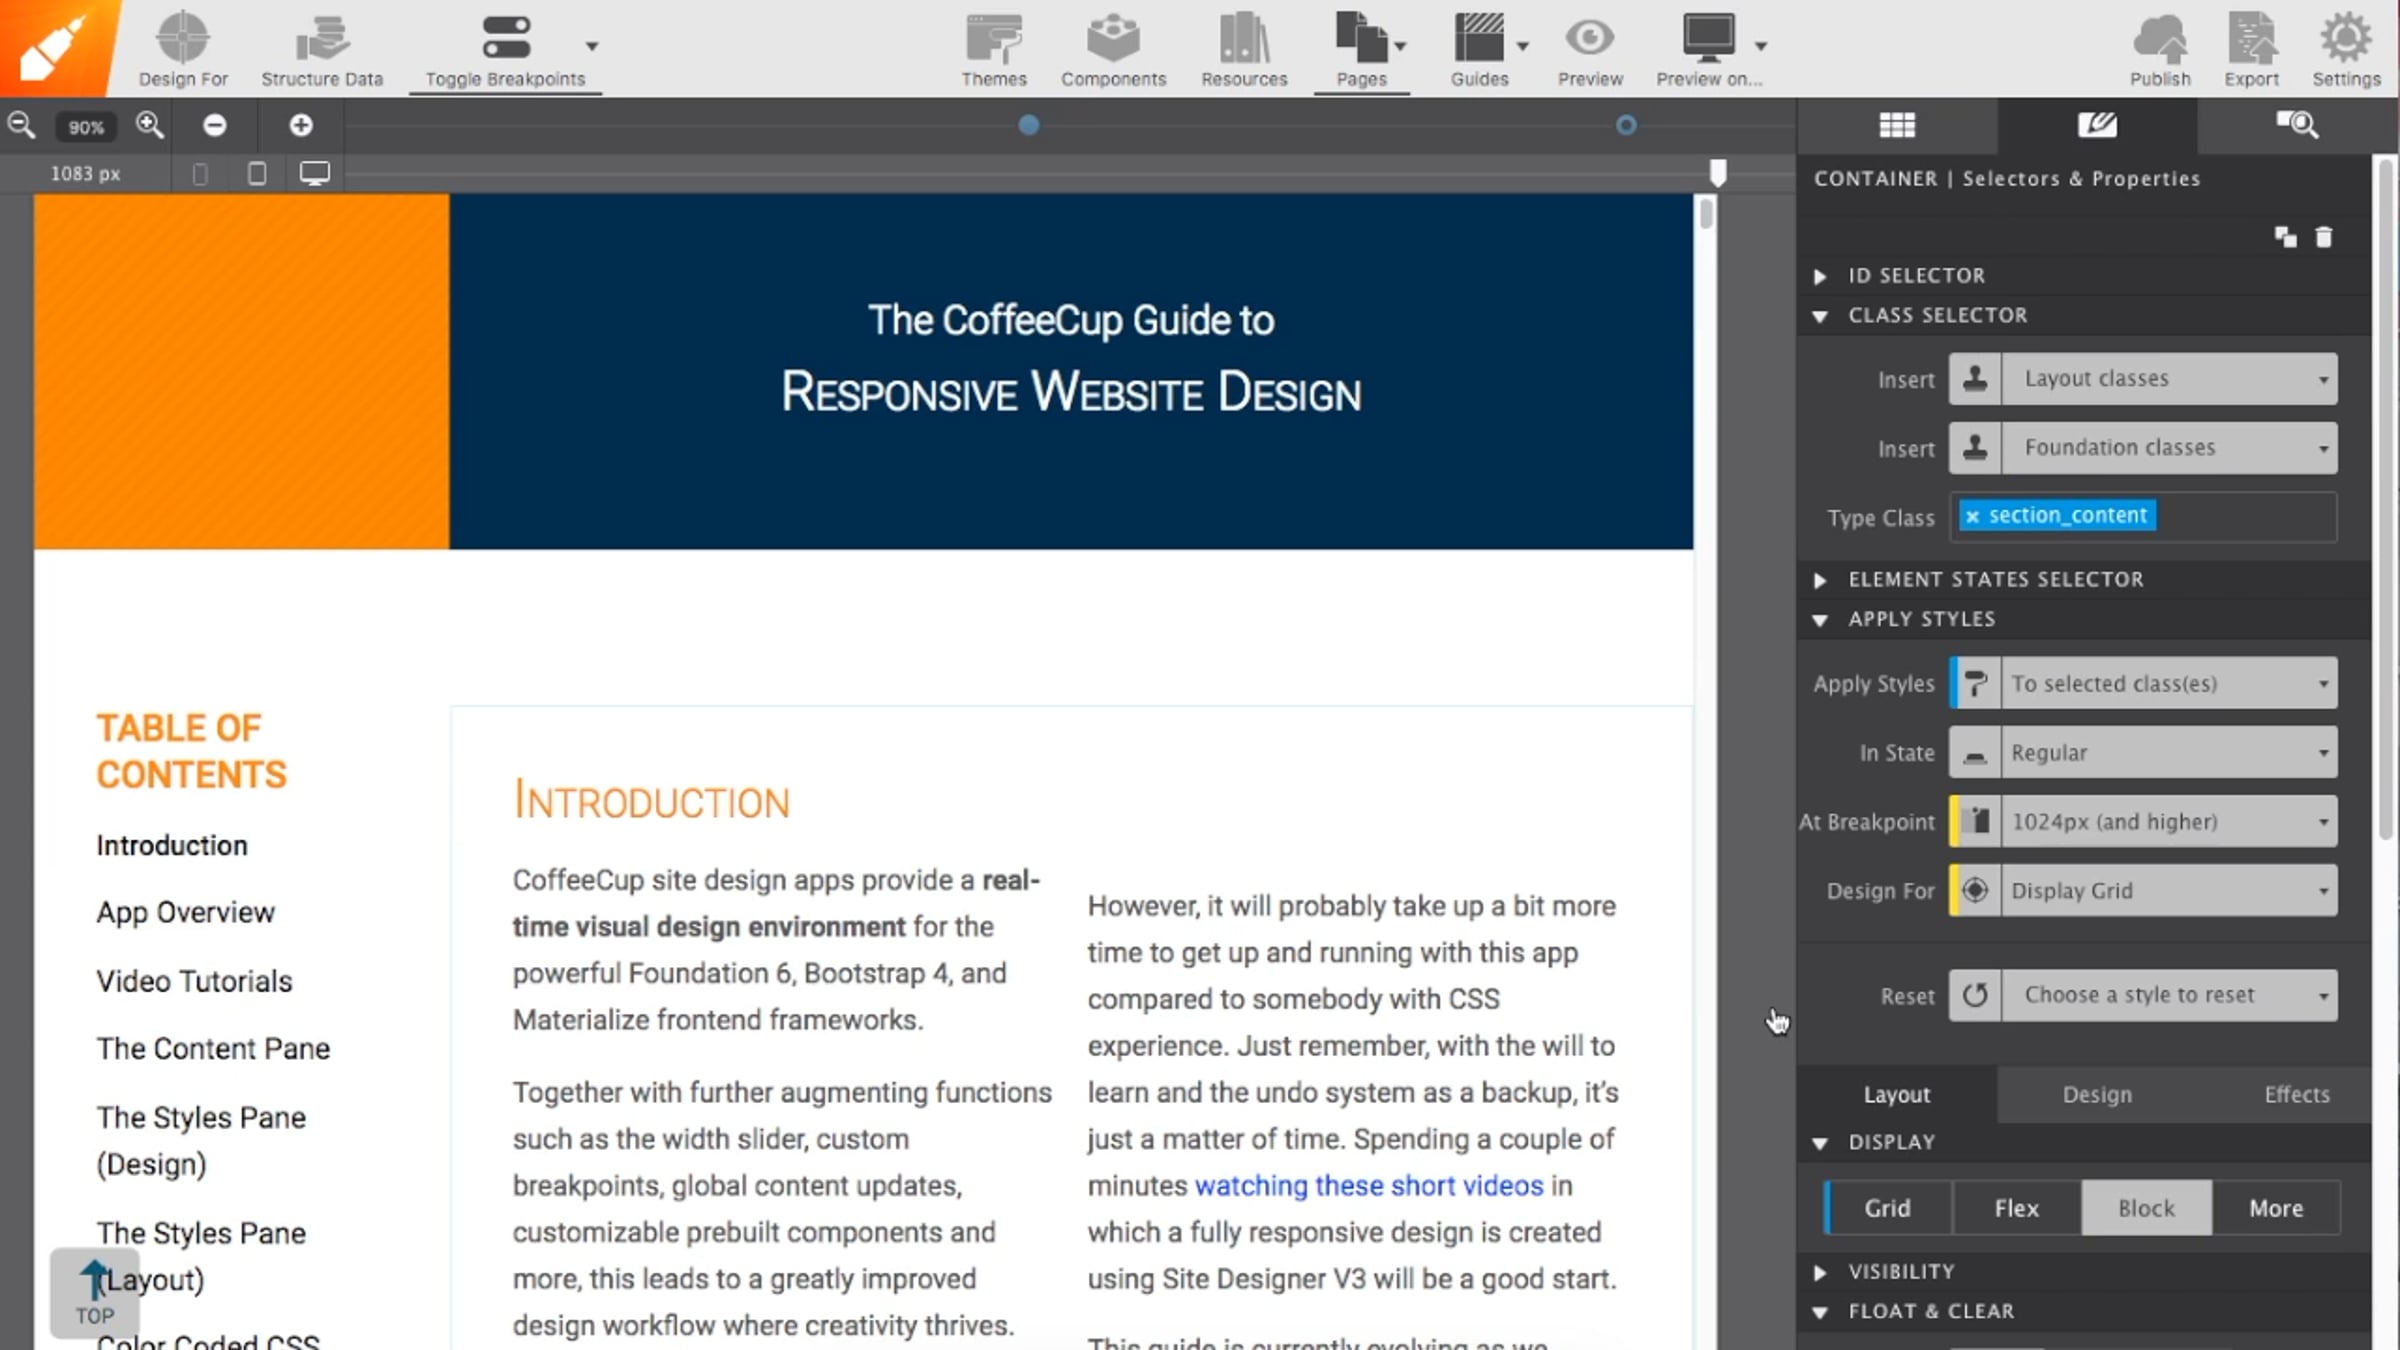Open the Settings gear
The image size is (2400, 1350).
[x=2346, y=48]
